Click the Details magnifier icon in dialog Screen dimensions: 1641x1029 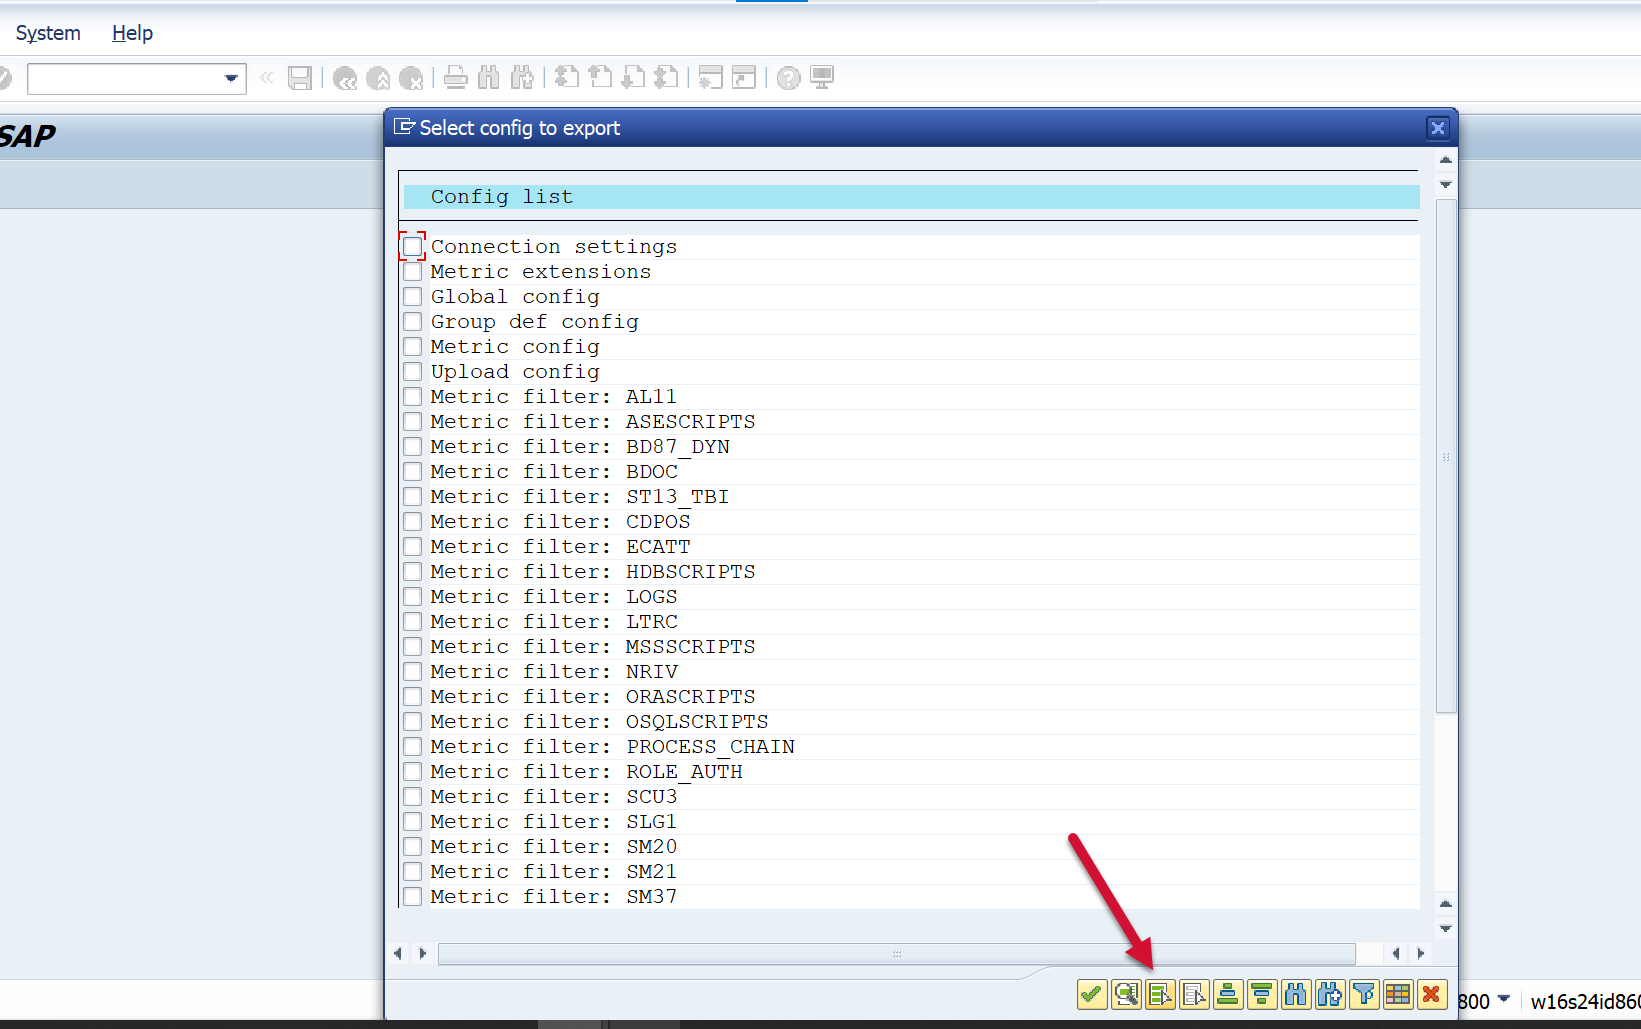tap(1126, 994)
